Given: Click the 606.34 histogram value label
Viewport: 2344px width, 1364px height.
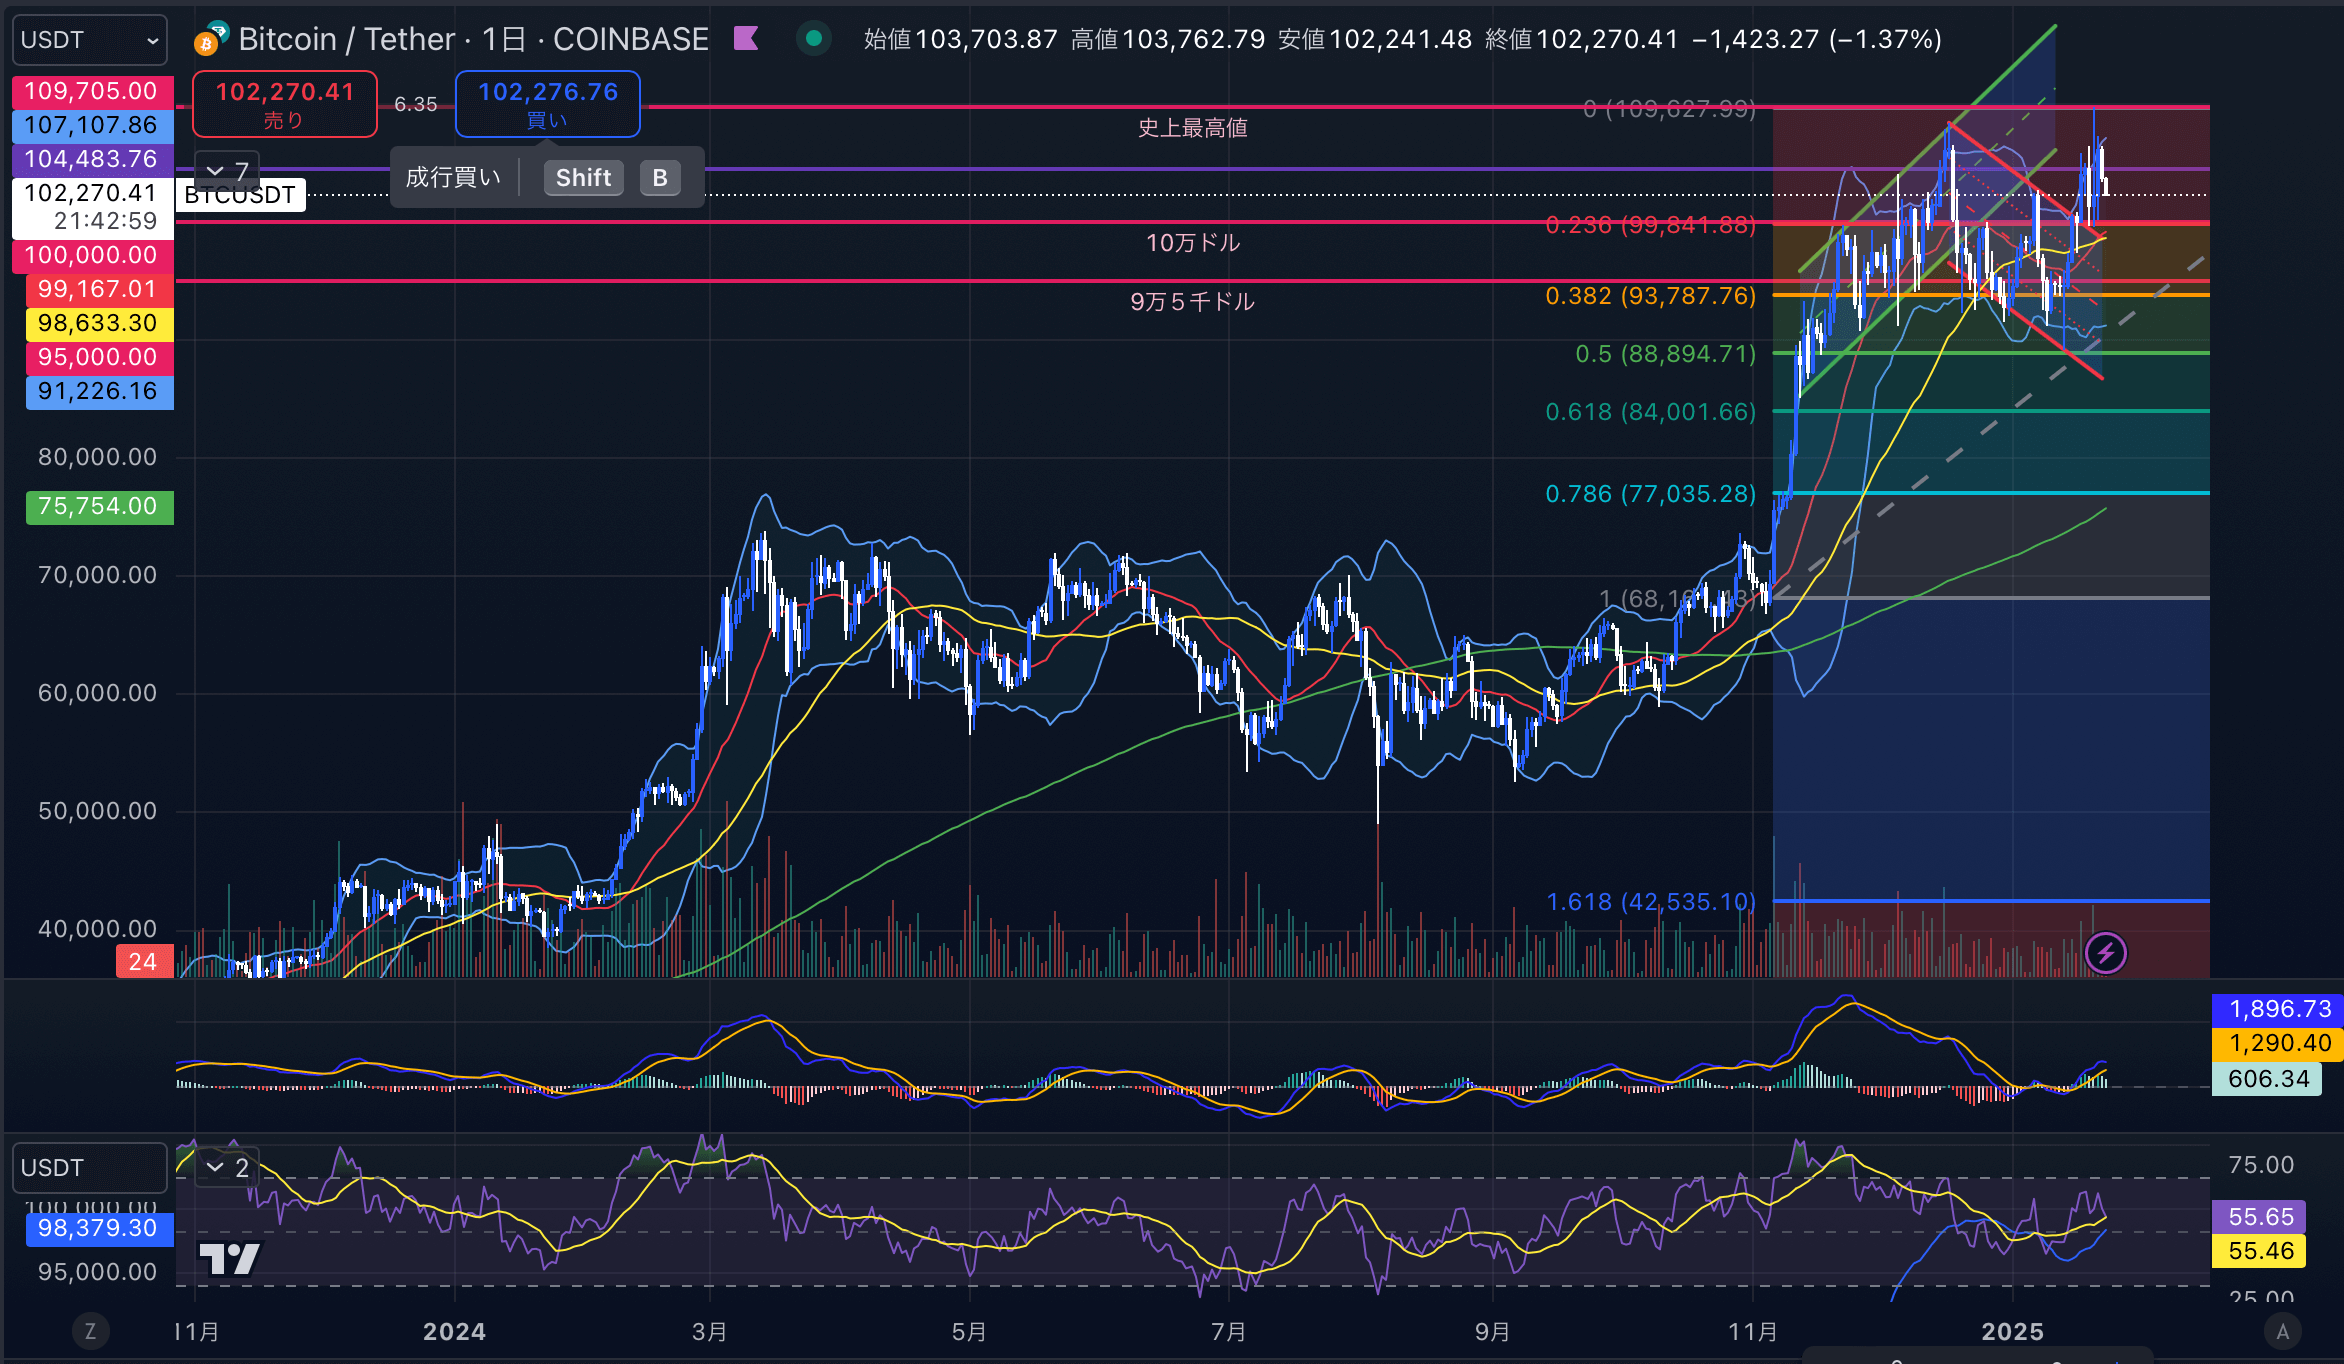Looking at the screenshot, I should (2267, 1079).
